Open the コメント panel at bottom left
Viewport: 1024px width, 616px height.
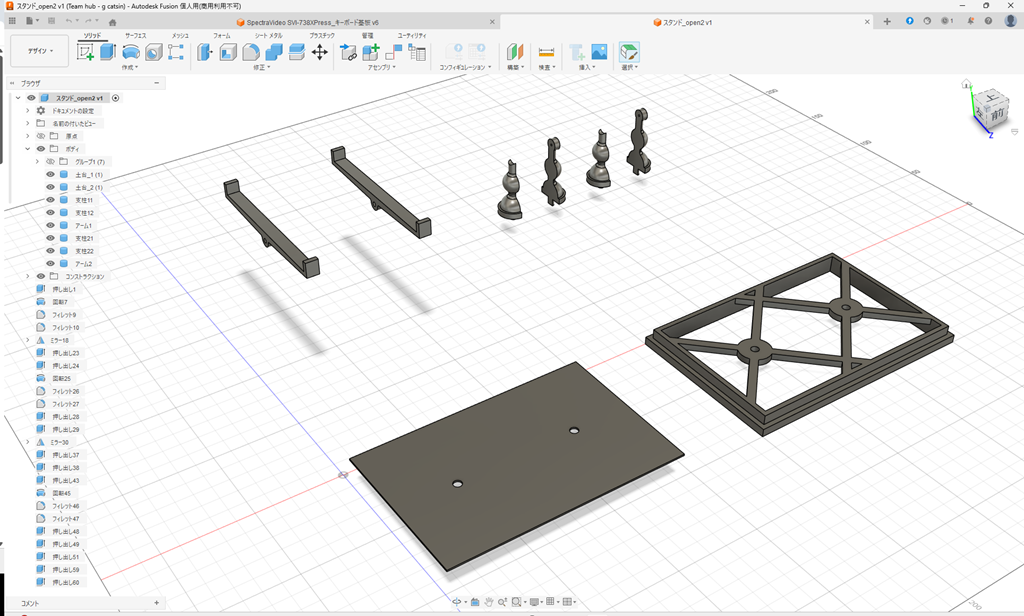(x=28, y=604)
